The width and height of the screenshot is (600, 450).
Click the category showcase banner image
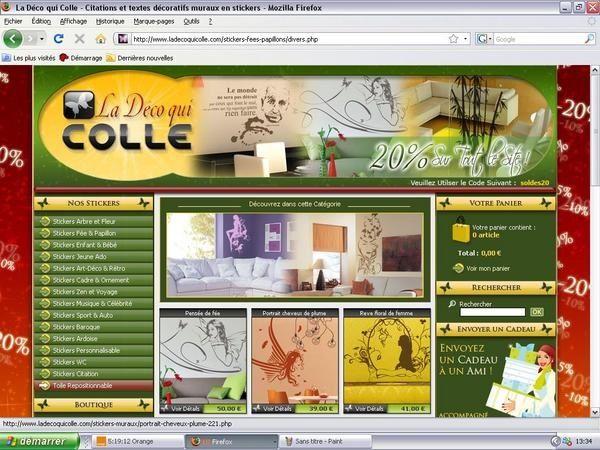295,255
